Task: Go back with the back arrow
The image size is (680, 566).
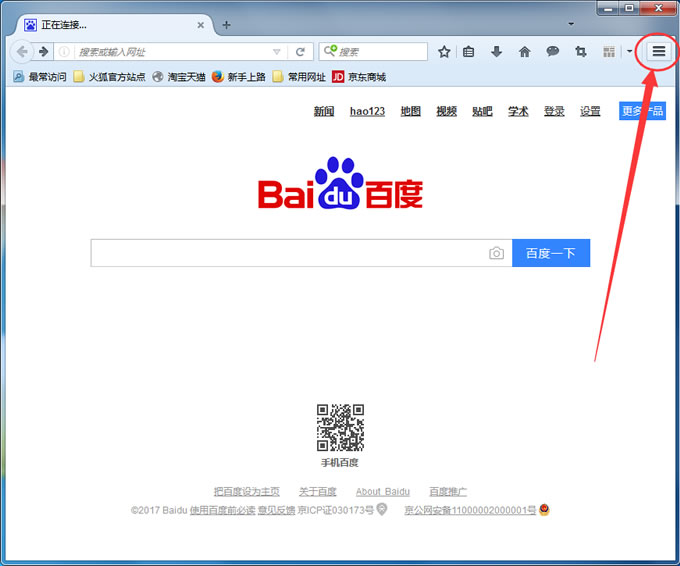Action: click(22, 52)
